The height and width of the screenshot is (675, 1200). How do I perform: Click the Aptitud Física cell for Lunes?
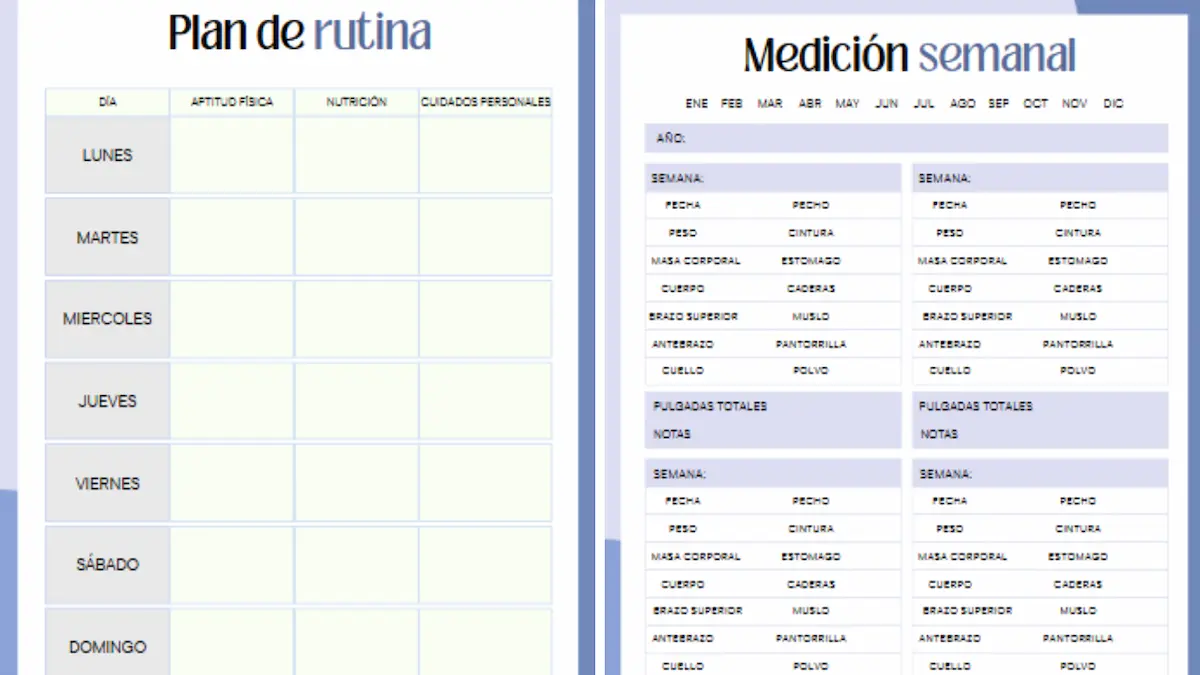(232, 155)
